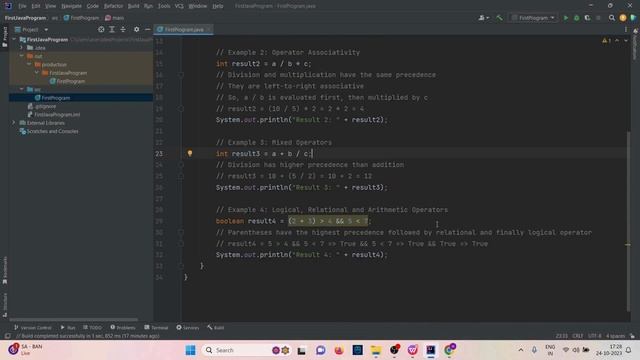Go to next highlighted error arrow
This screenshot has width=640, height=360.
click(626, 41)
